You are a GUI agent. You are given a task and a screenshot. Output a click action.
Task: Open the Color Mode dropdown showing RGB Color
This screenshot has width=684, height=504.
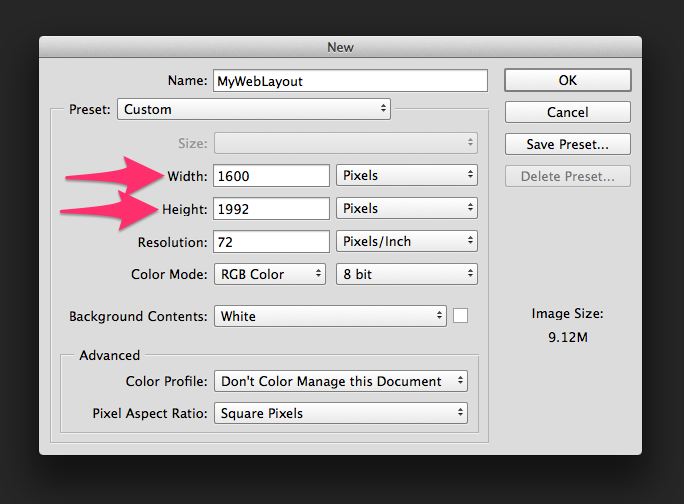[x=270, y=274]
